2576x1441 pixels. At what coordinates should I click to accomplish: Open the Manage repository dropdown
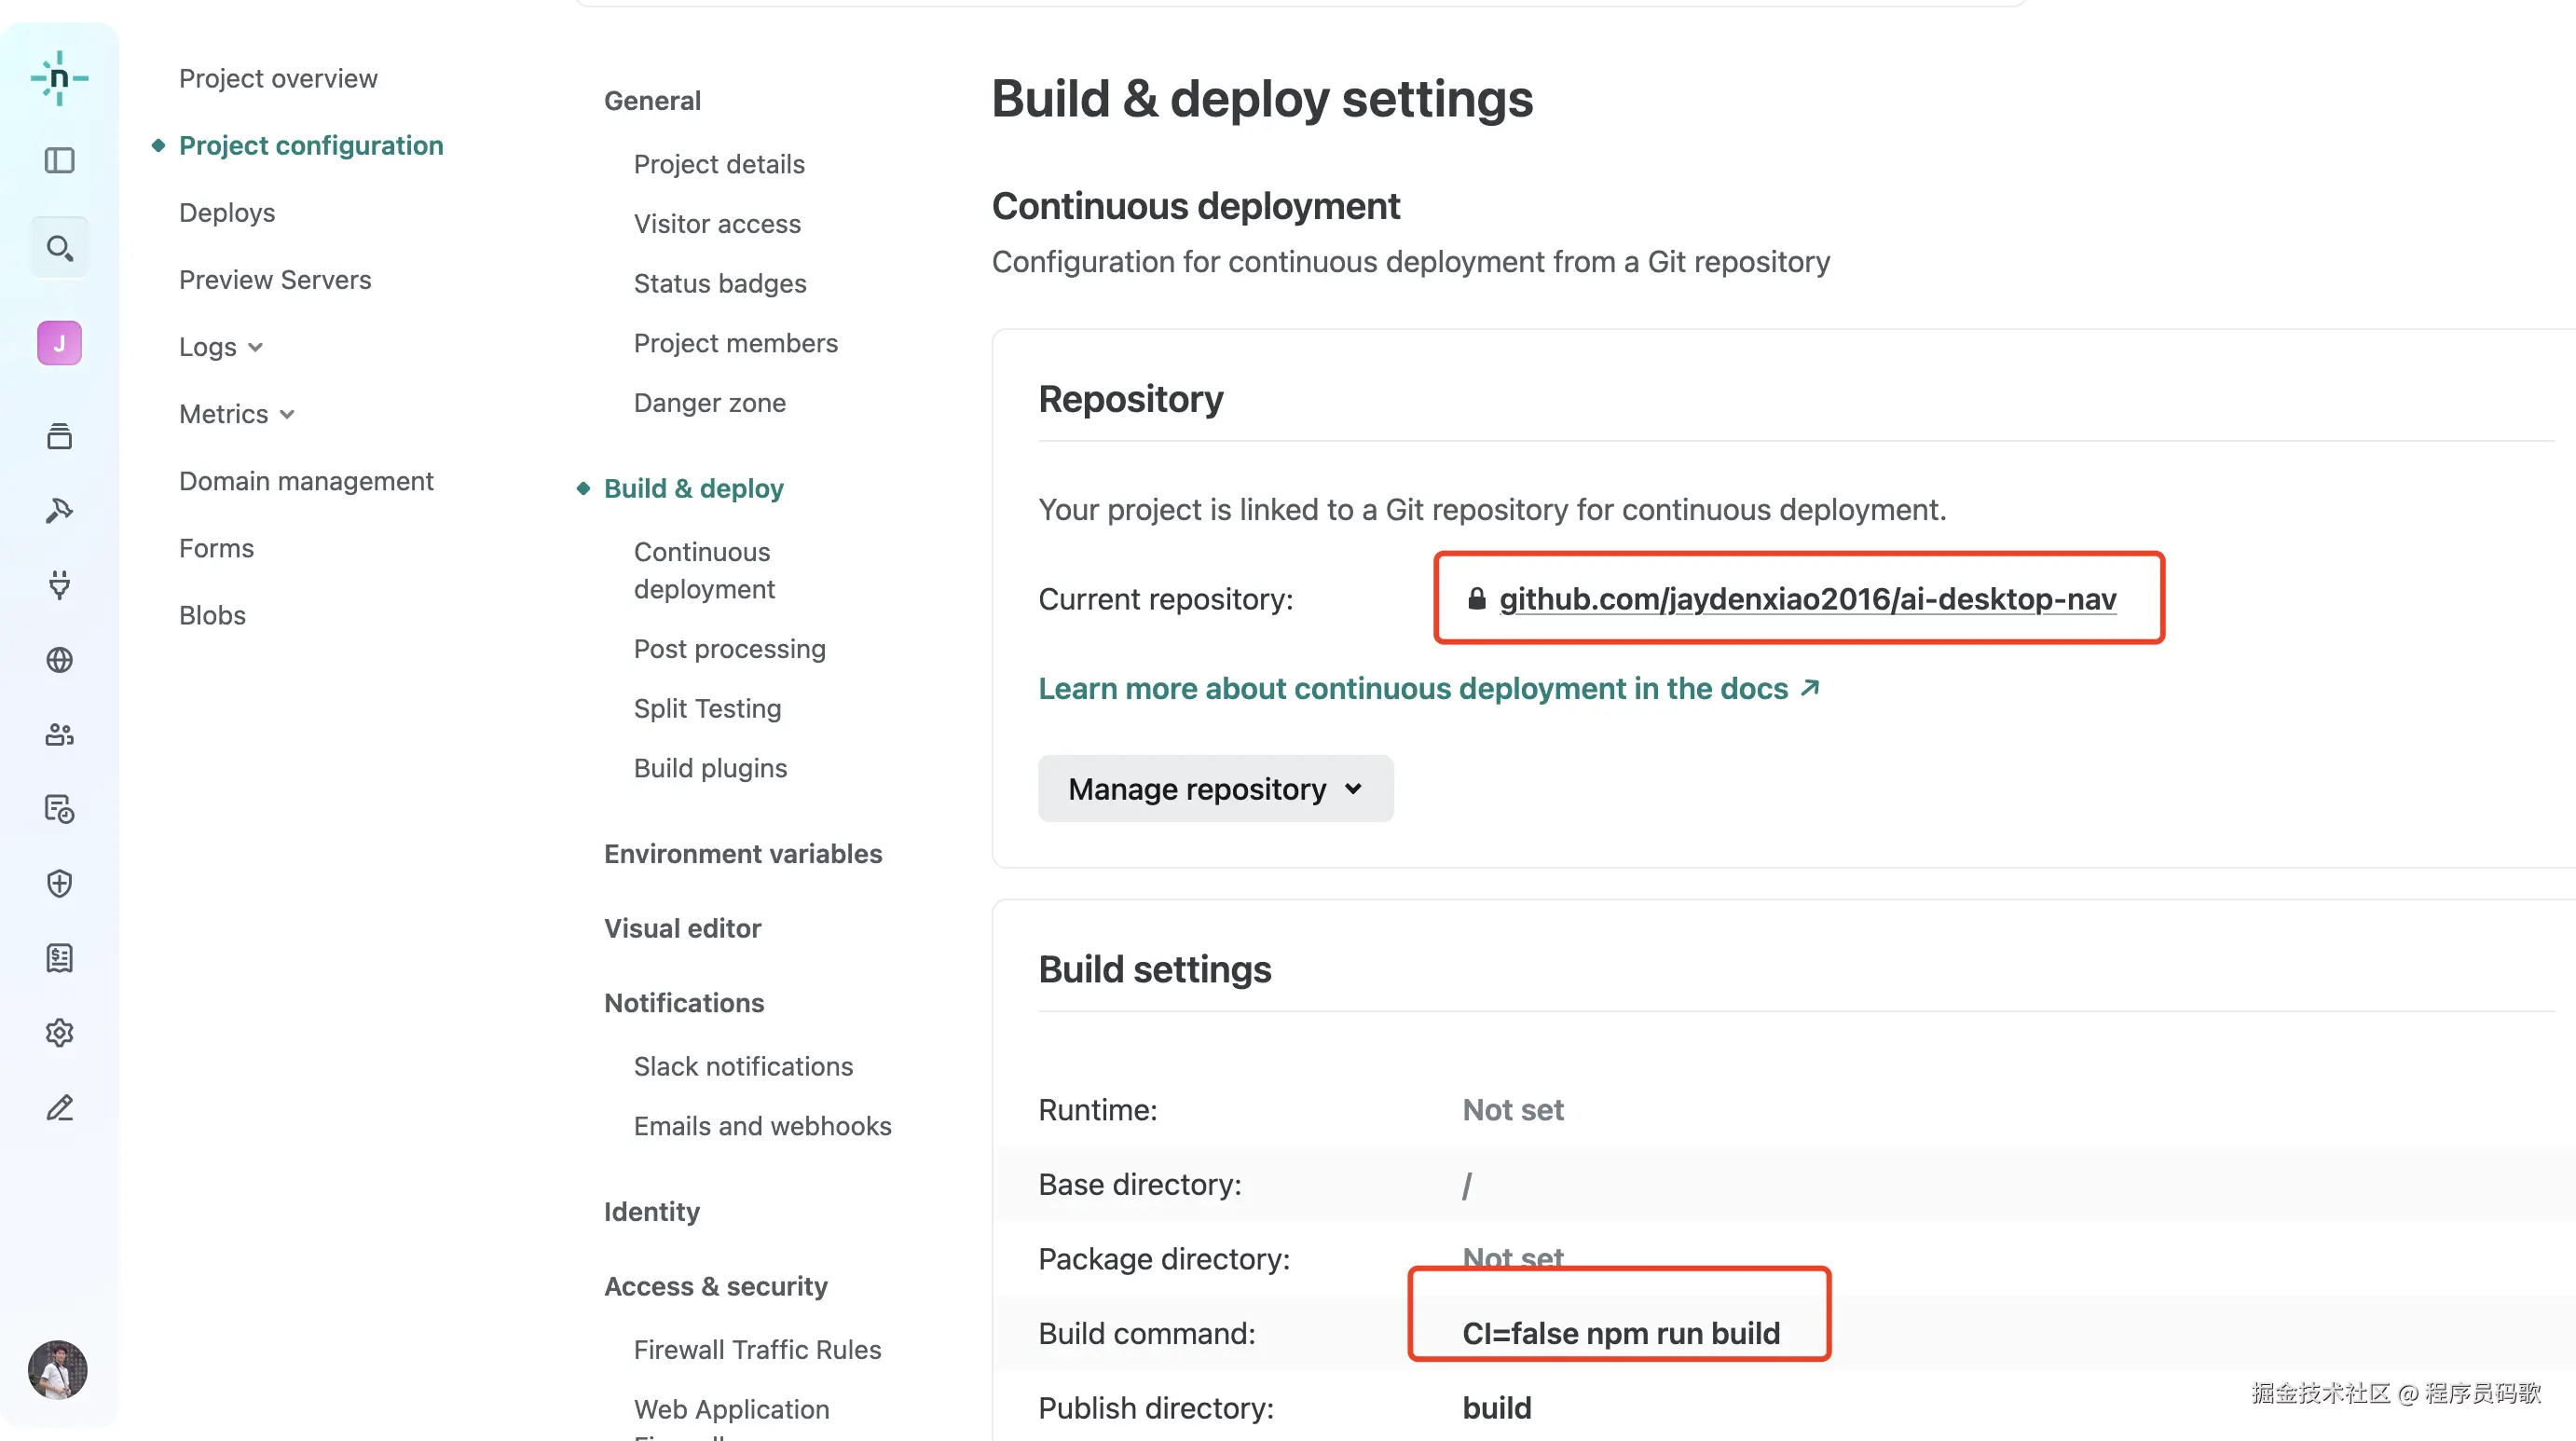pos(1215,789)
